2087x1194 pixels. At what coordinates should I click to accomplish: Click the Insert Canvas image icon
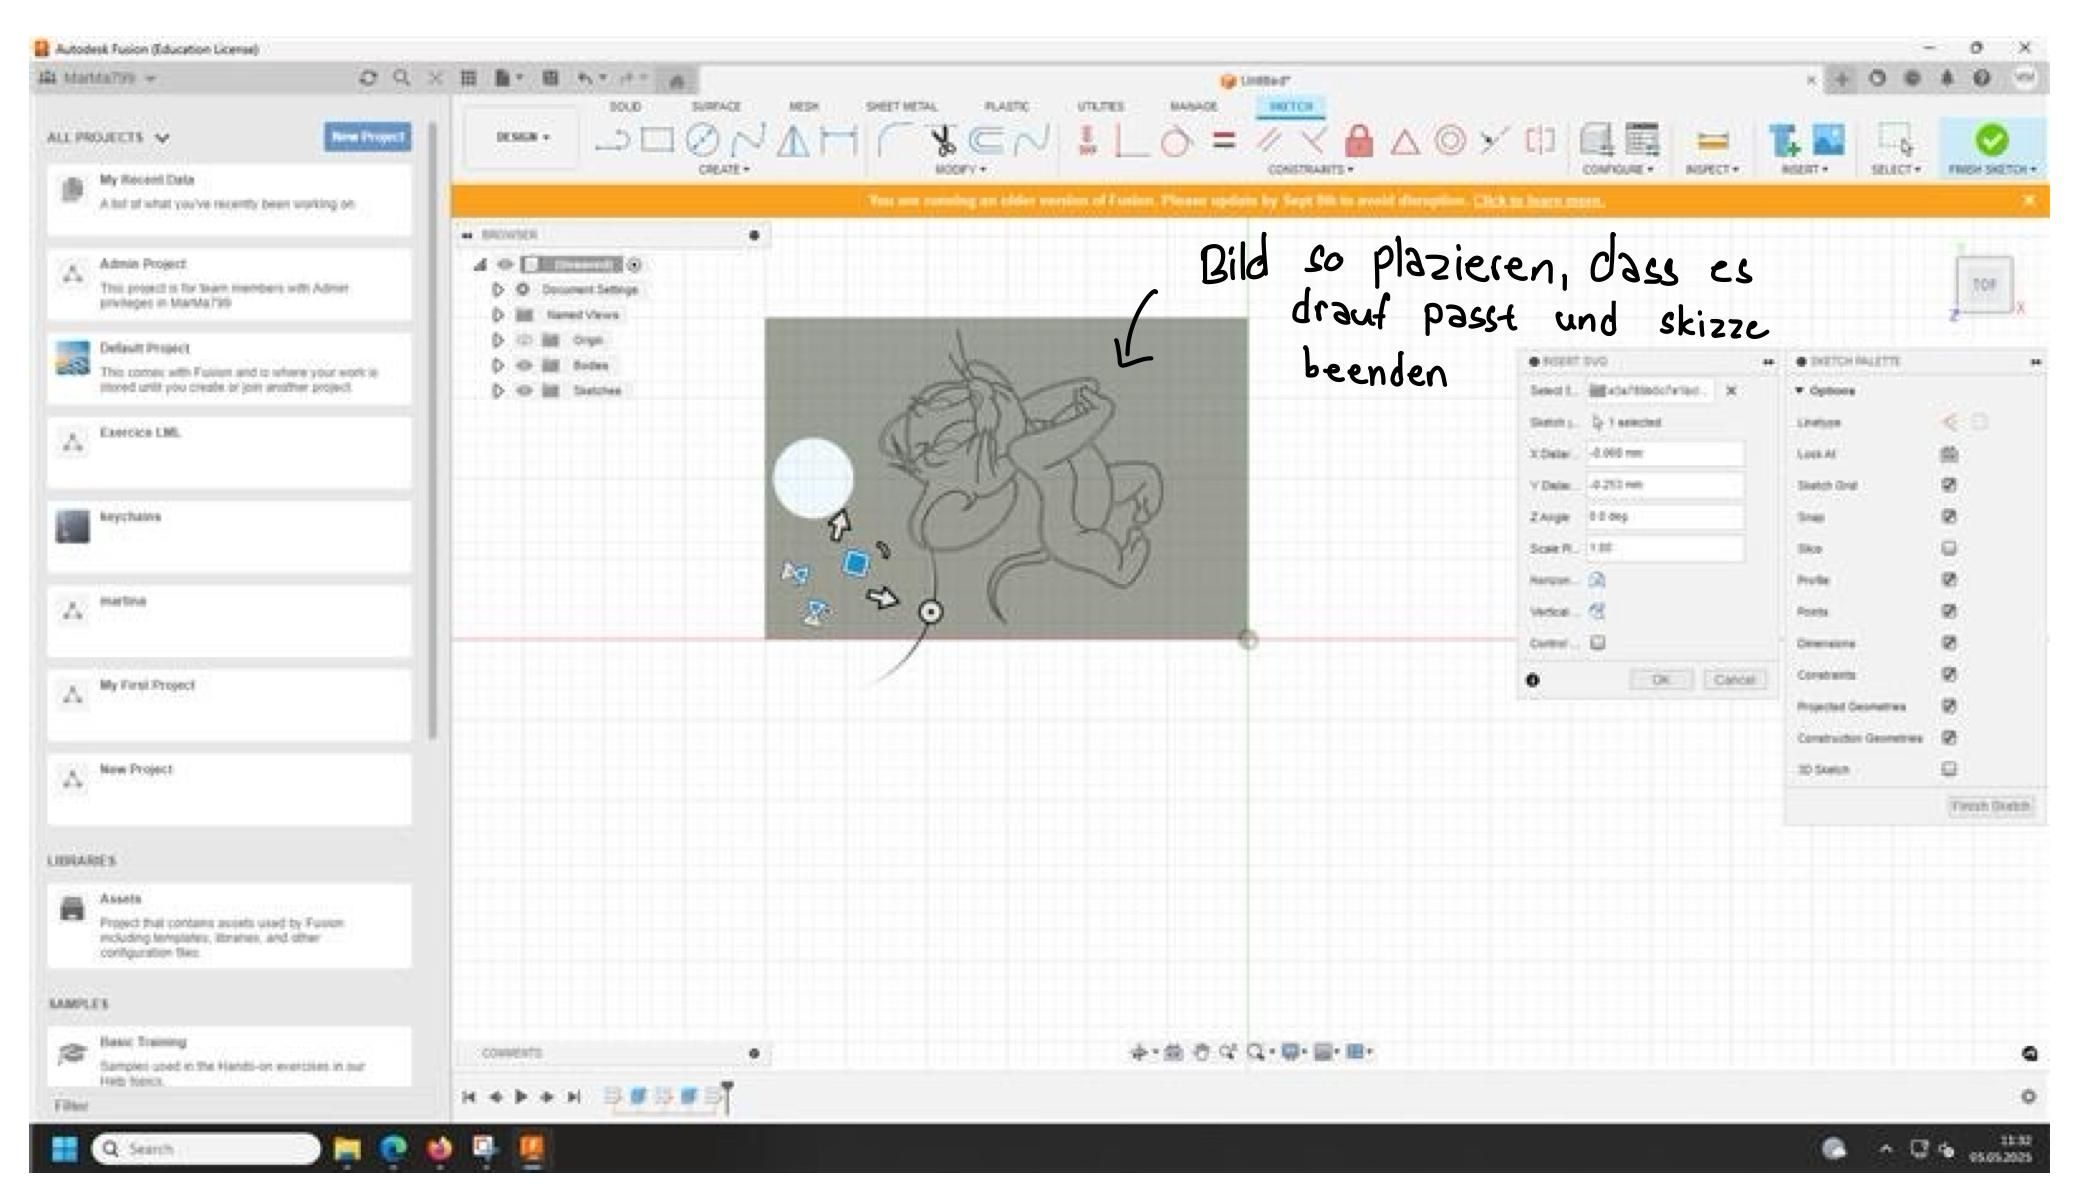tap(1828, 140)
